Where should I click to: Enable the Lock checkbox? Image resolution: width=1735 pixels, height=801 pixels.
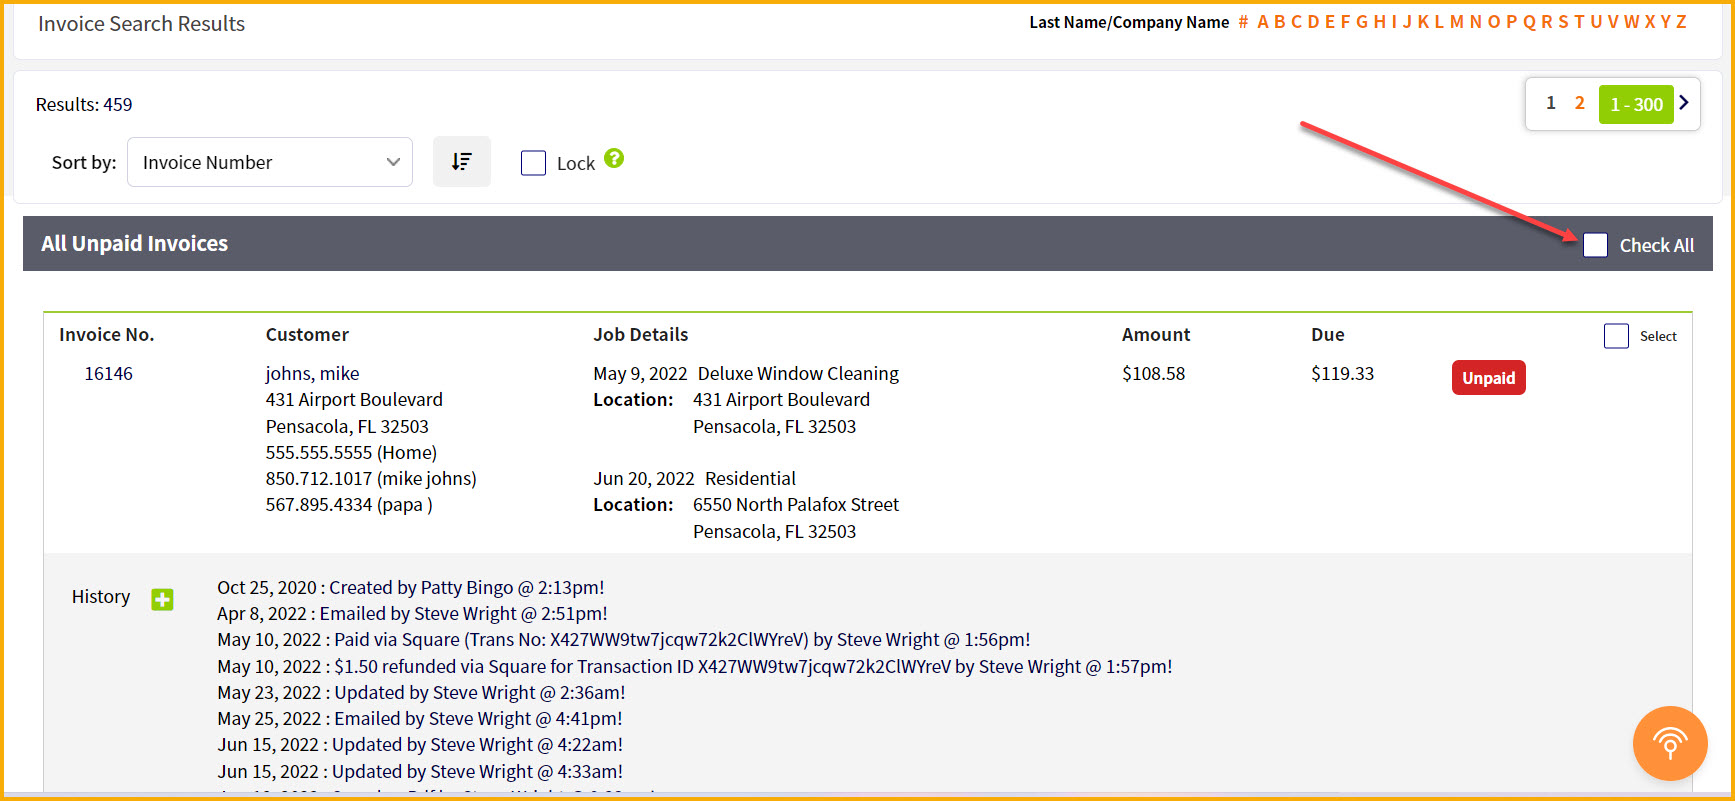[533, 163]
